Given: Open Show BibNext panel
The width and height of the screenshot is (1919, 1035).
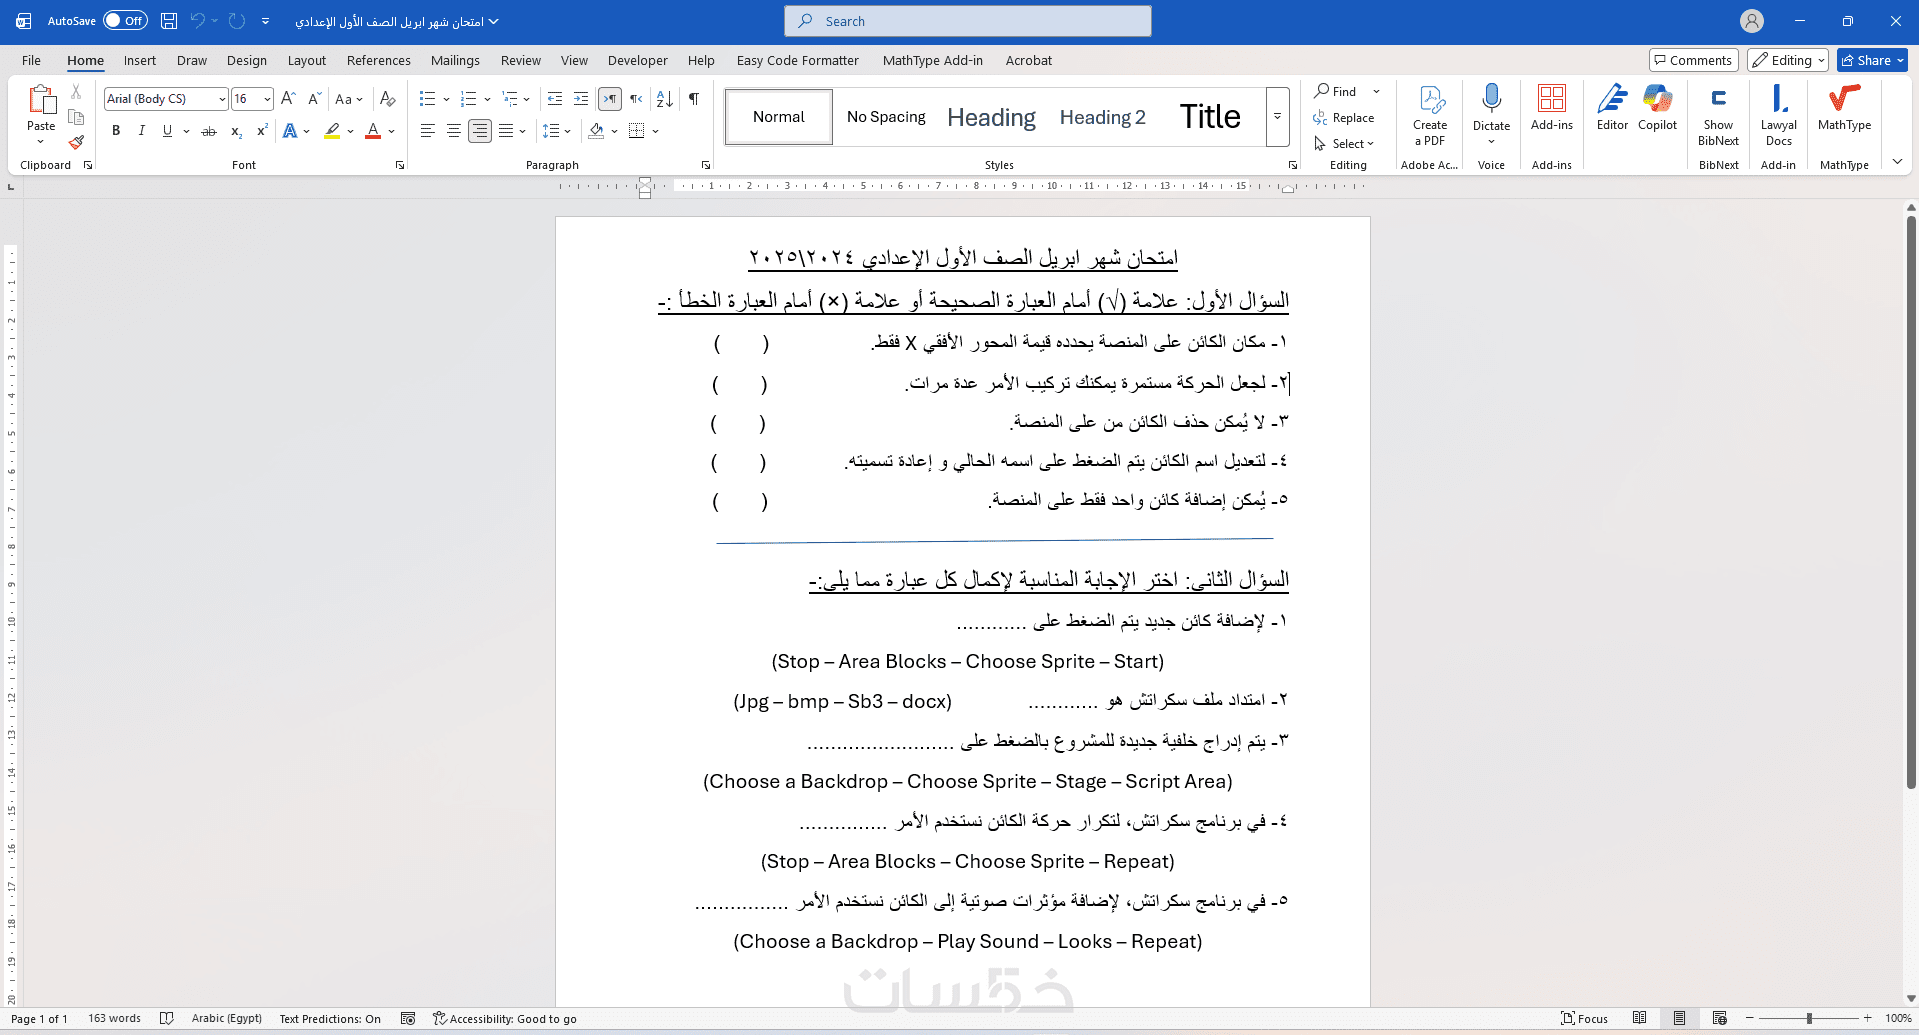Looking at the screenshot, I should (x=1718, y=115).
